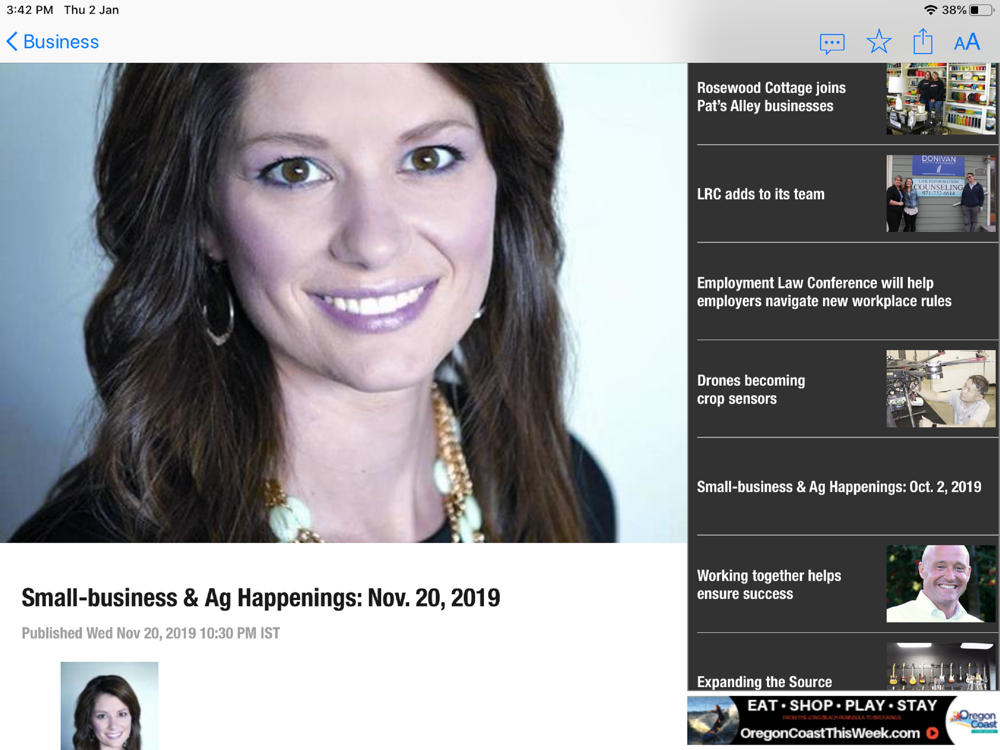Viewport: 1000px width, 750px height.
Task: Tap the drone workshop thumbnail image
Action: [x=941, y=389]
